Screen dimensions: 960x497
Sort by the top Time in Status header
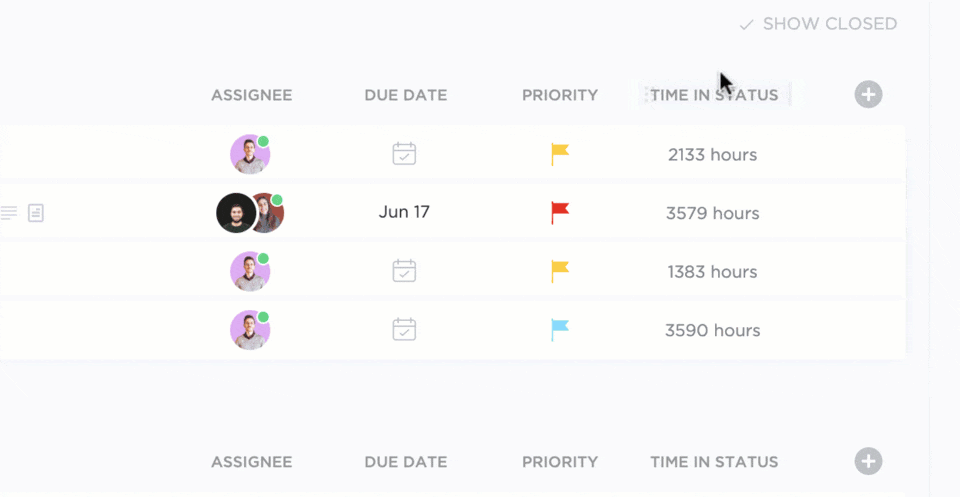pos(714,96)
